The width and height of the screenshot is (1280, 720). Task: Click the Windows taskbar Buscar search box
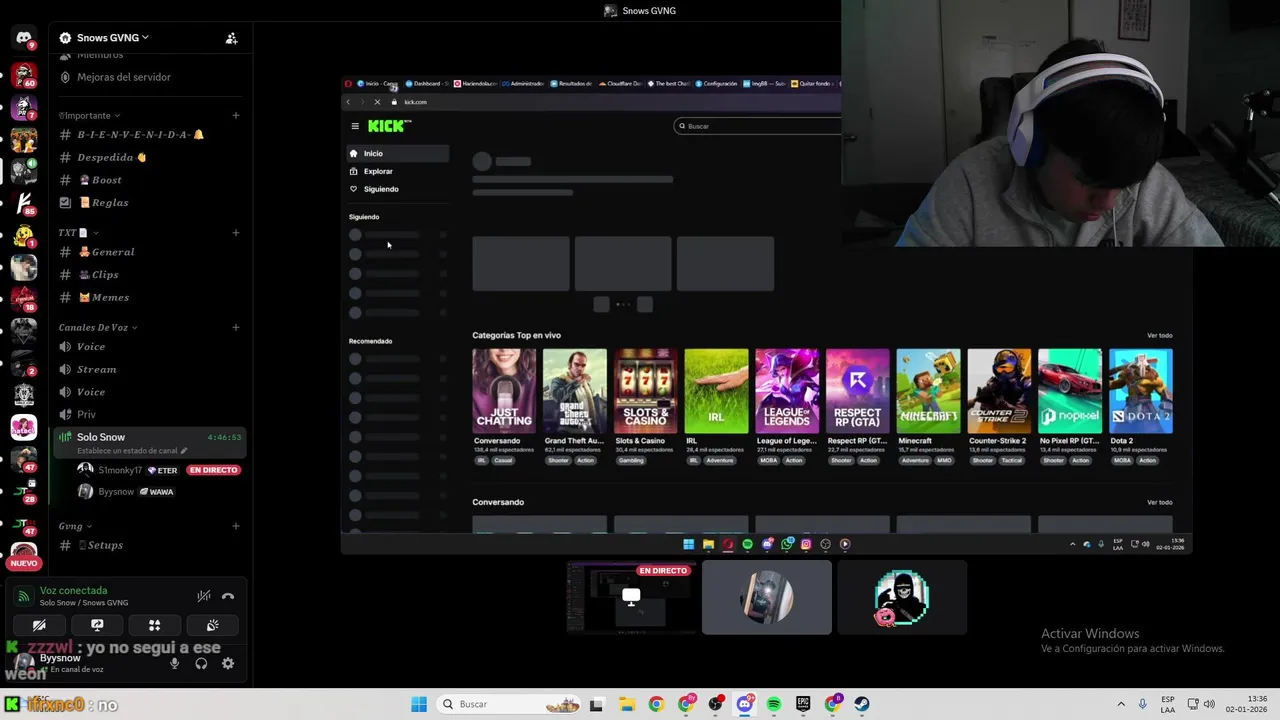[510, 704]
